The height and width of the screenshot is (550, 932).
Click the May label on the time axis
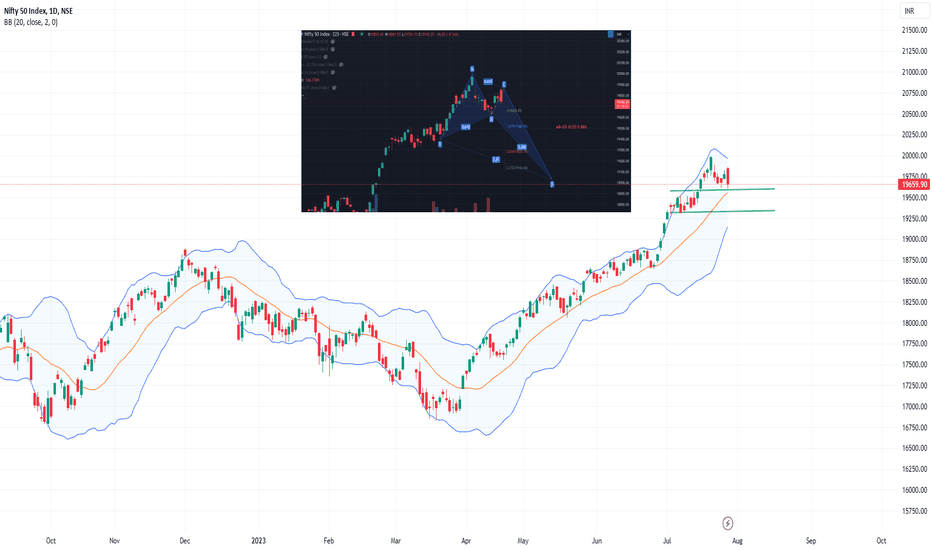(523, 541)
